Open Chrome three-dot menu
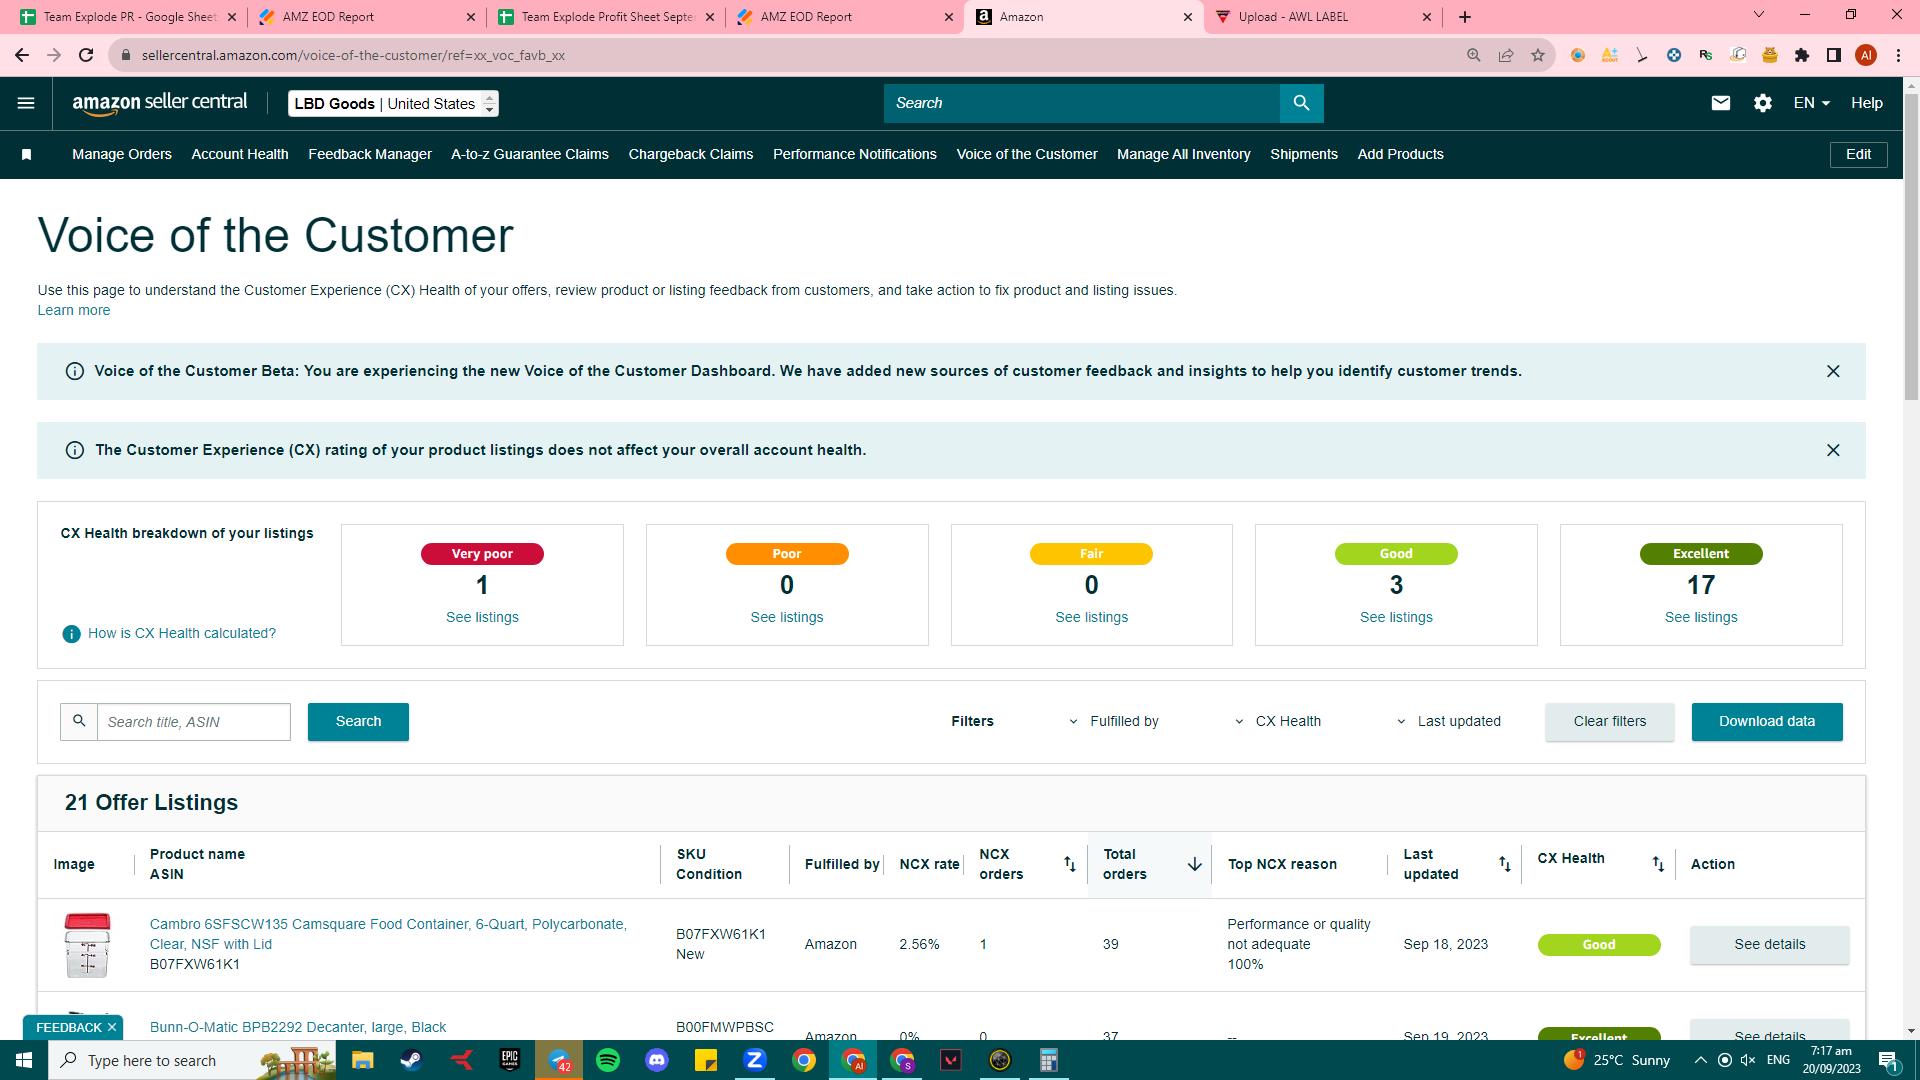This screenshot has width=1920, height=1080. [1898, 55]
